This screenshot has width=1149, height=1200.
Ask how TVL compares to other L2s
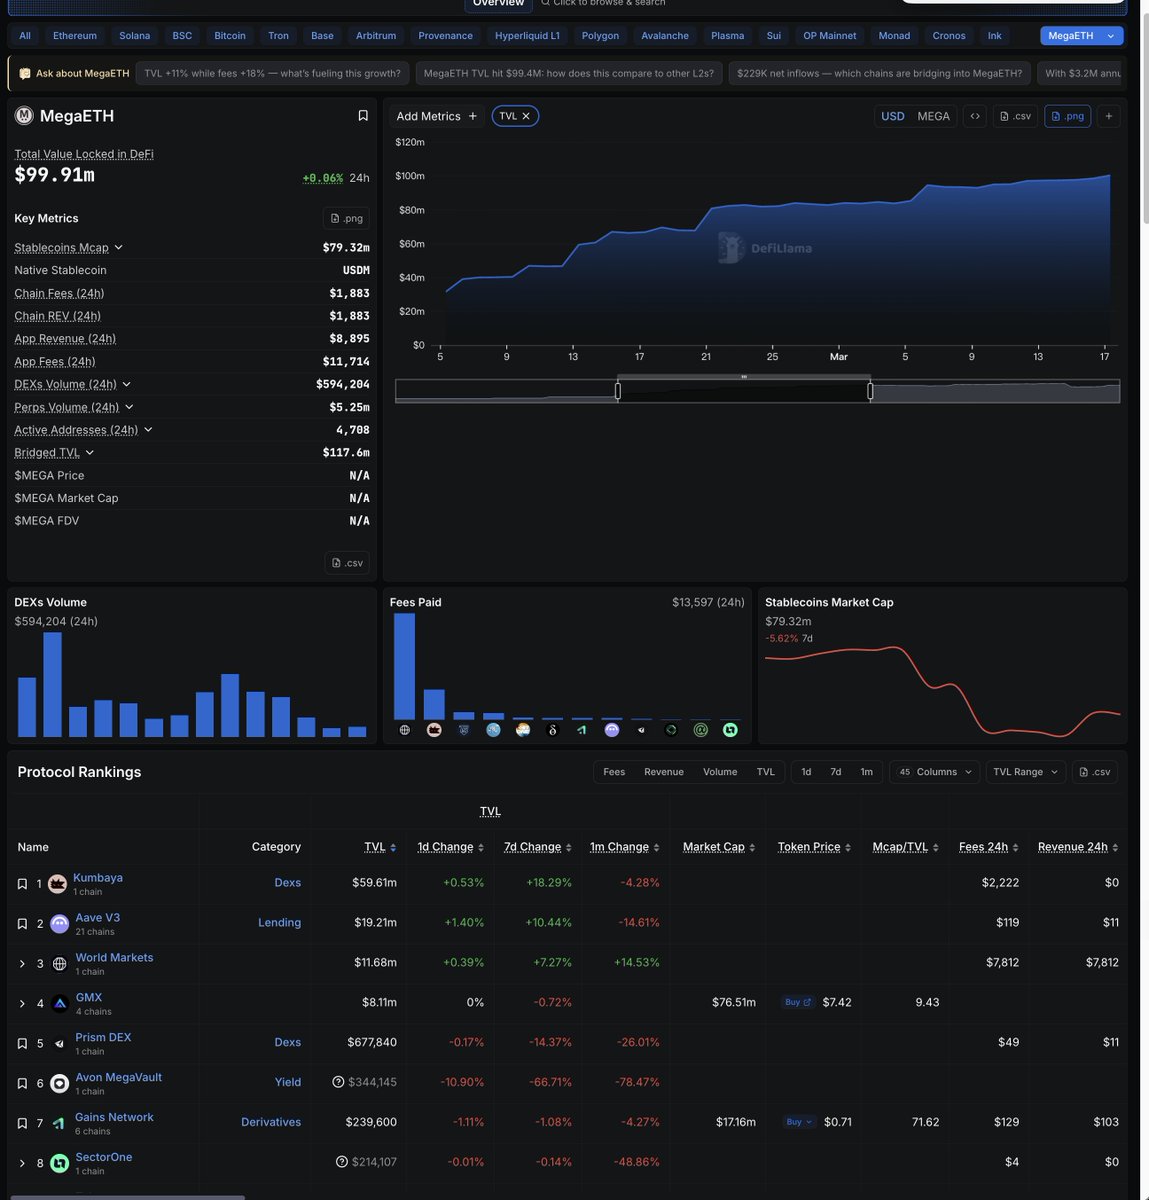(x=569, y=73)
